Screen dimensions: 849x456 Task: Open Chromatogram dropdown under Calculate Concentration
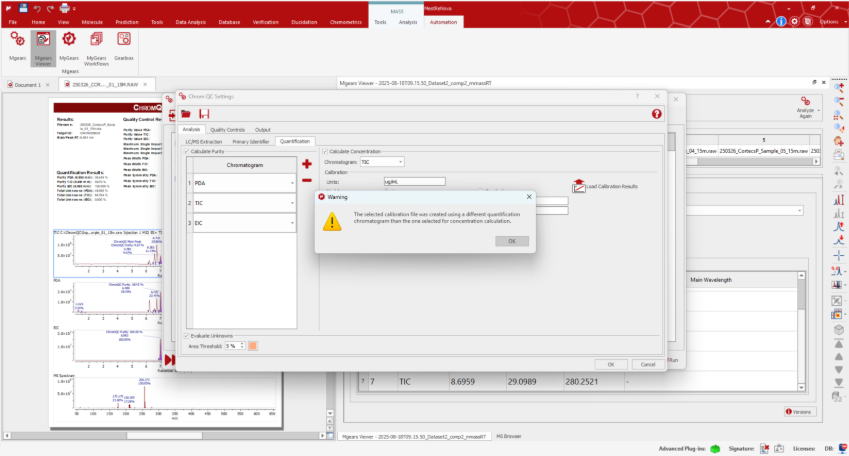(382, 162)
